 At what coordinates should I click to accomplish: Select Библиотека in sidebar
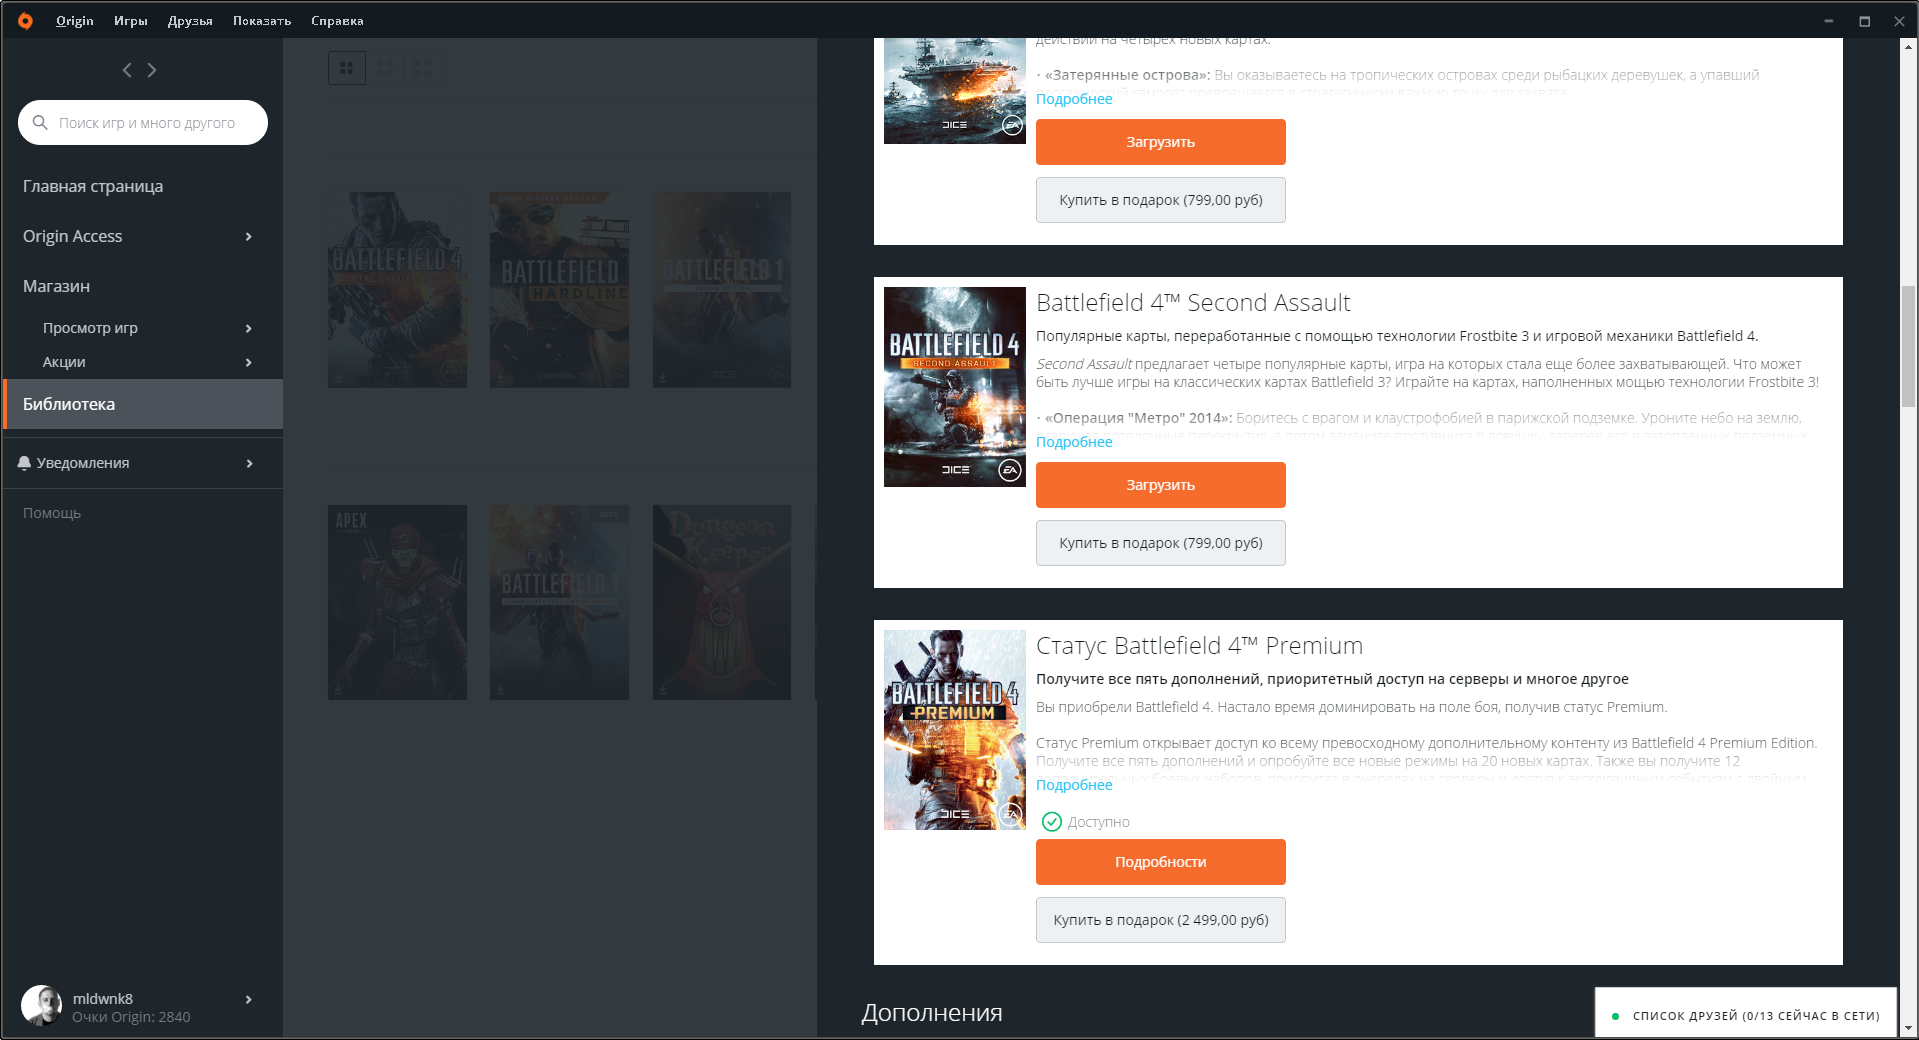tap(142, 404)
